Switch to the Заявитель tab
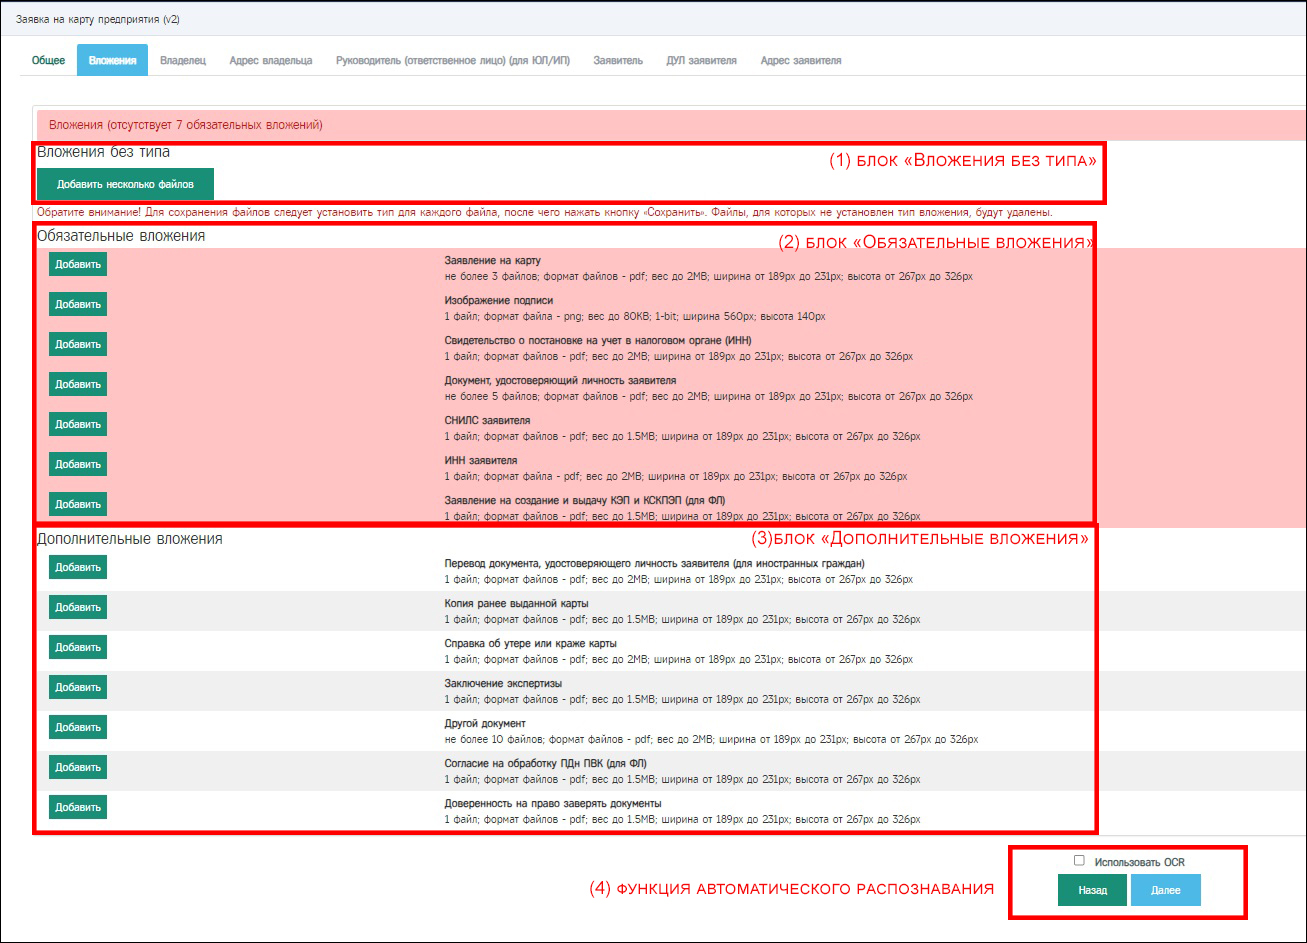This screenshot has width=1307, height=943. (x=618, y=60)
